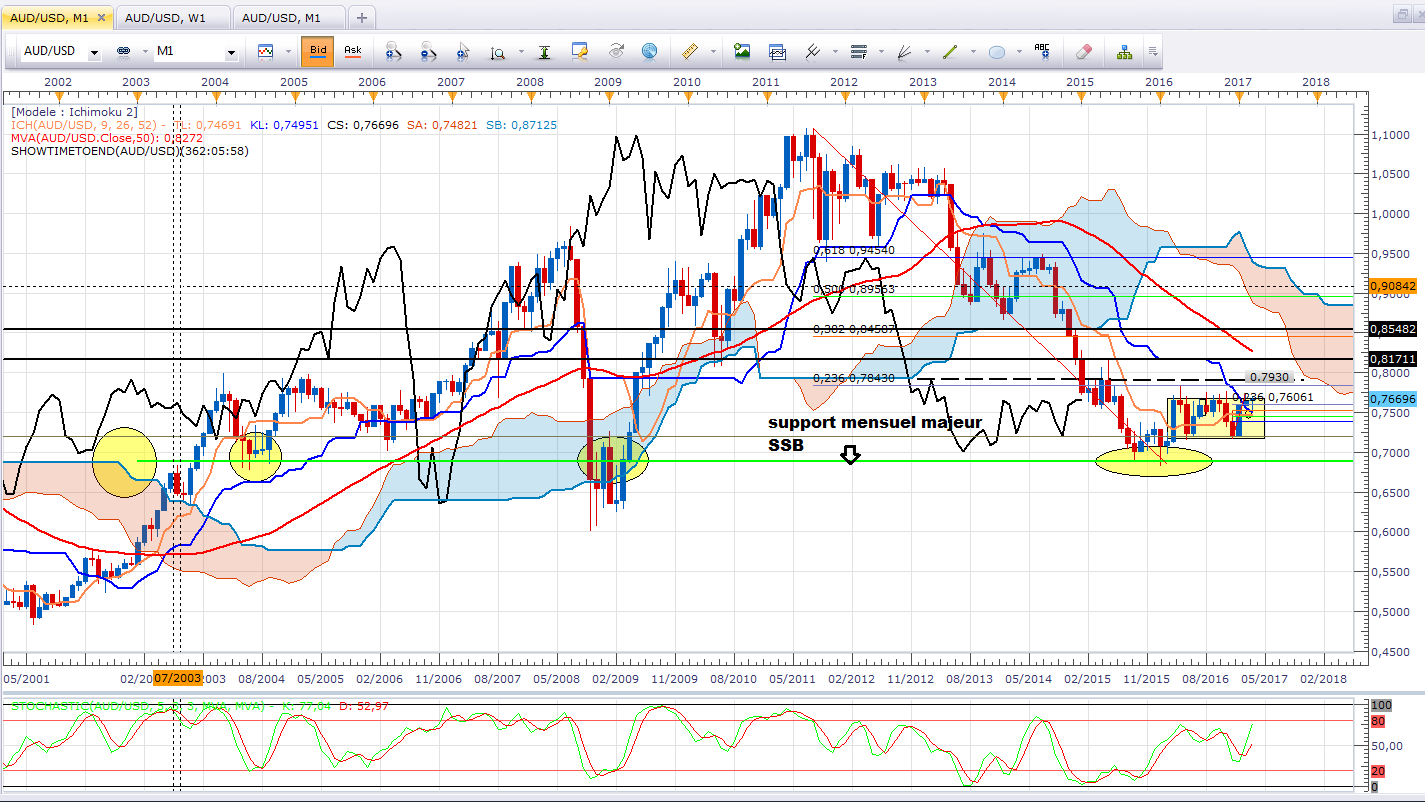Select the eraser tool

click(1084, 51)
